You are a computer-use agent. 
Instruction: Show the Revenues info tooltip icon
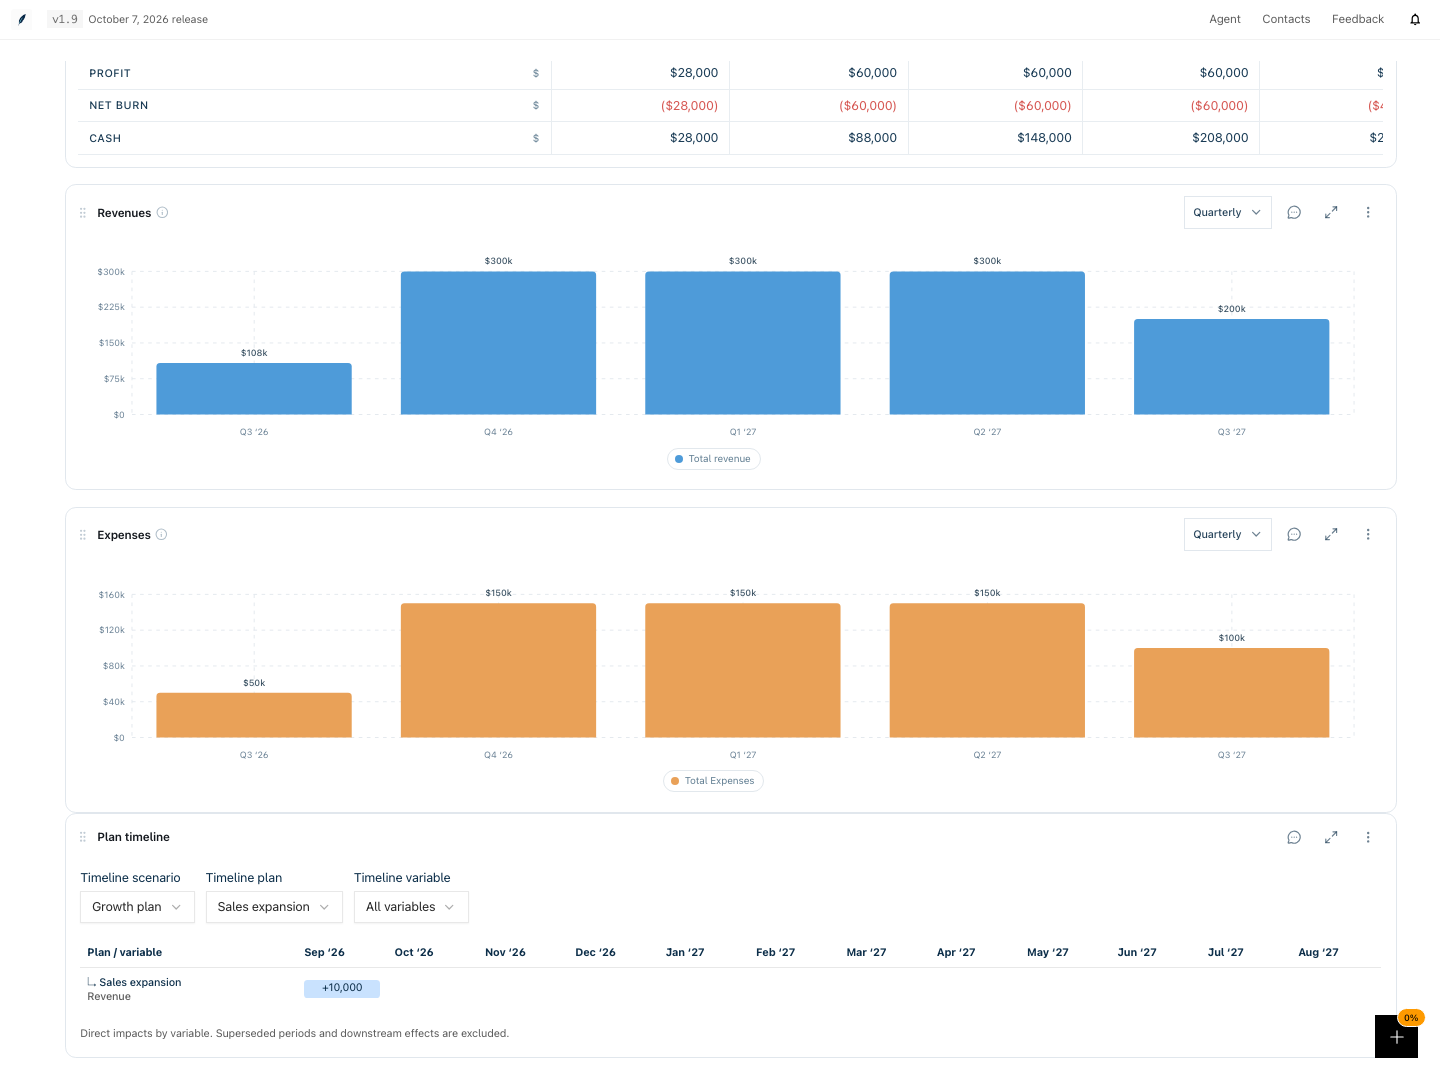pos(162,212)
